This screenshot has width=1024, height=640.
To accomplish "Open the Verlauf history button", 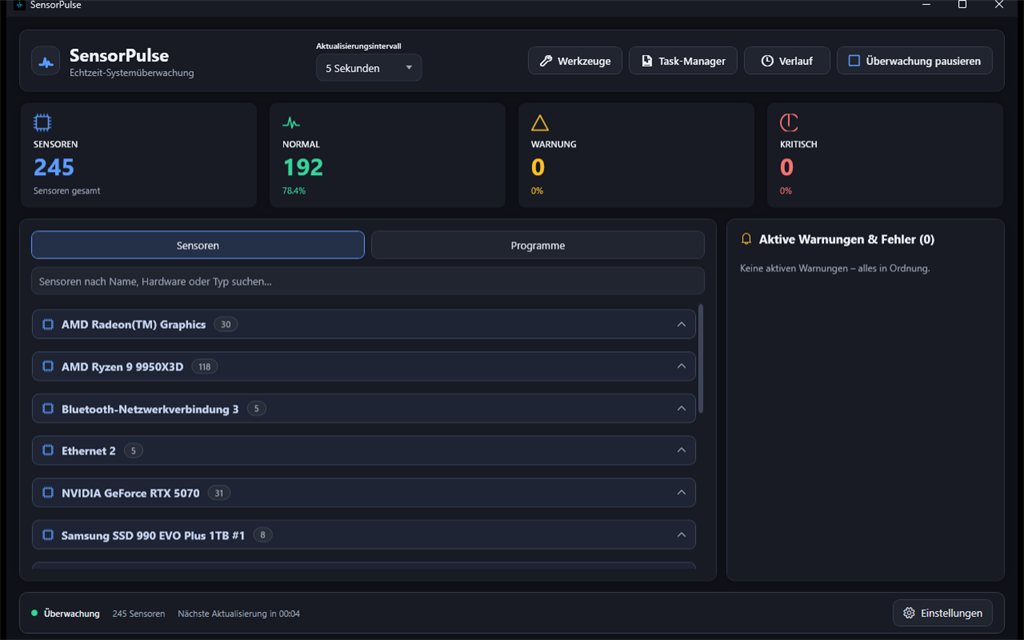I will (787, 61).
